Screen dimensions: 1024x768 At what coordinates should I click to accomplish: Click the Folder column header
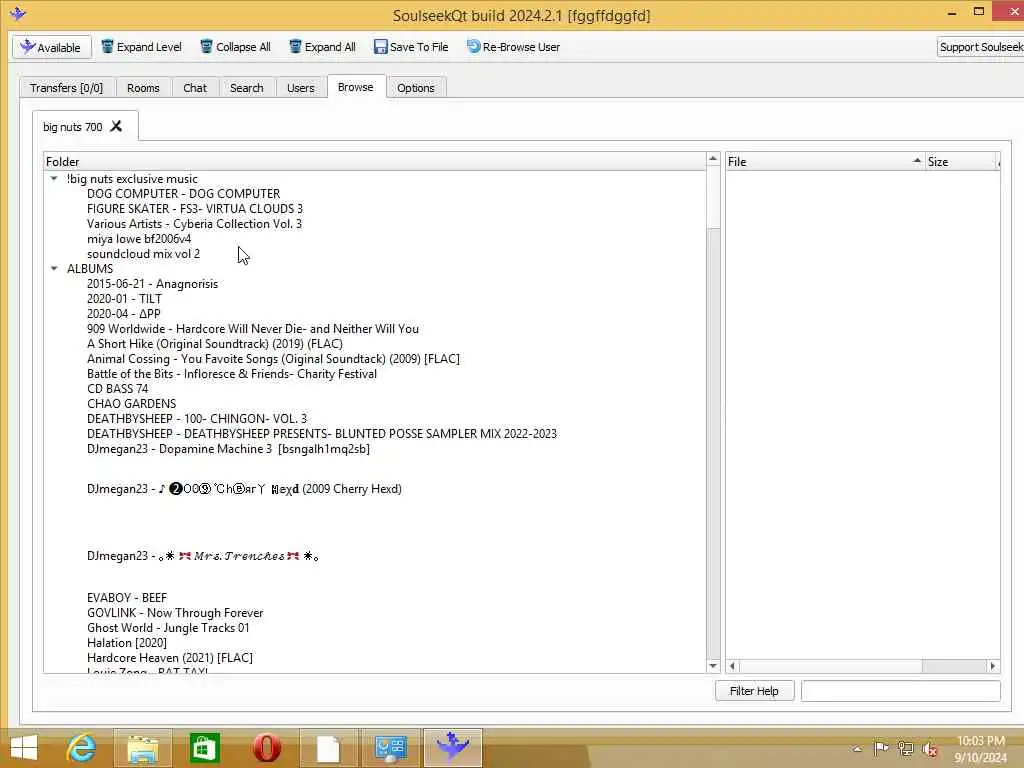pos(375,161)
